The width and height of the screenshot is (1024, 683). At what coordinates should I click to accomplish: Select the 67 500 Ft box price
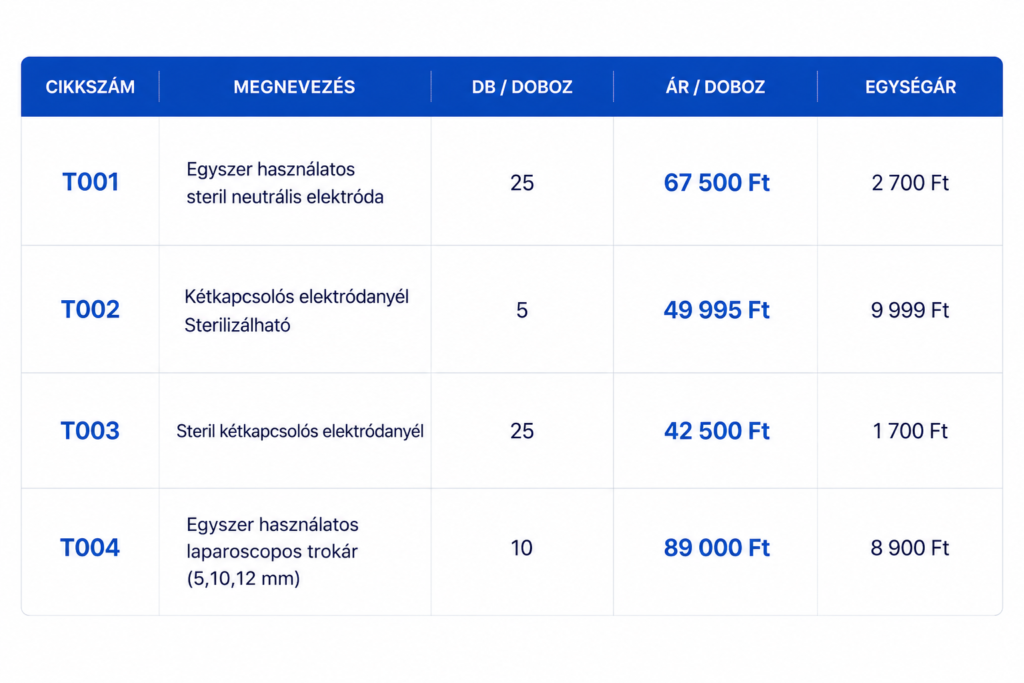pos(716,183)
